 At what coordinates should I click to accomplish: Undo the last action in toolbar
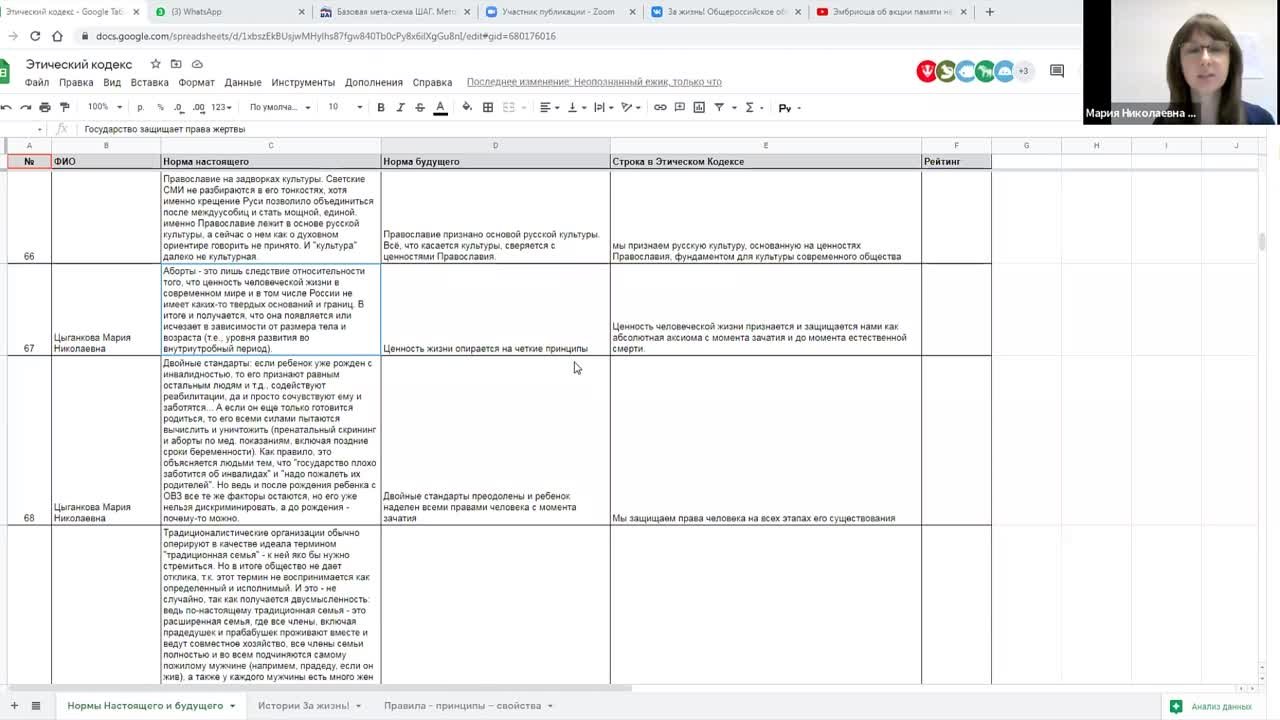click(x=6, y=107)
